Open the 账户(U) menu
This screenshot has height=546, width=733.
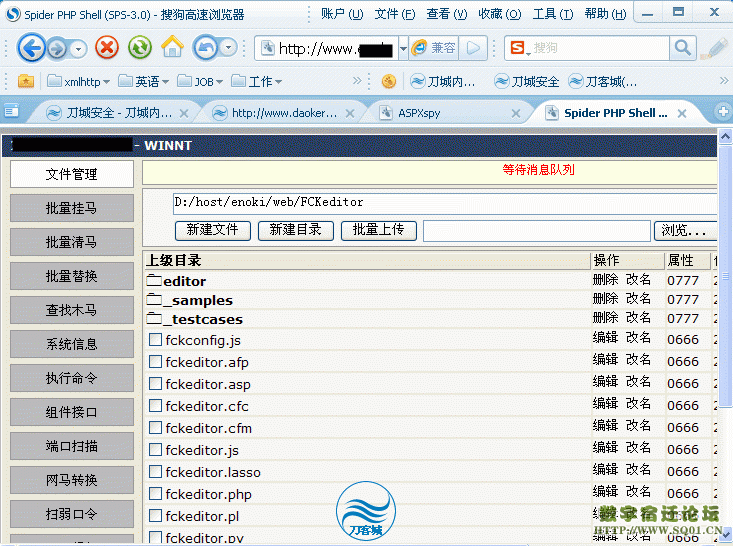342,14
